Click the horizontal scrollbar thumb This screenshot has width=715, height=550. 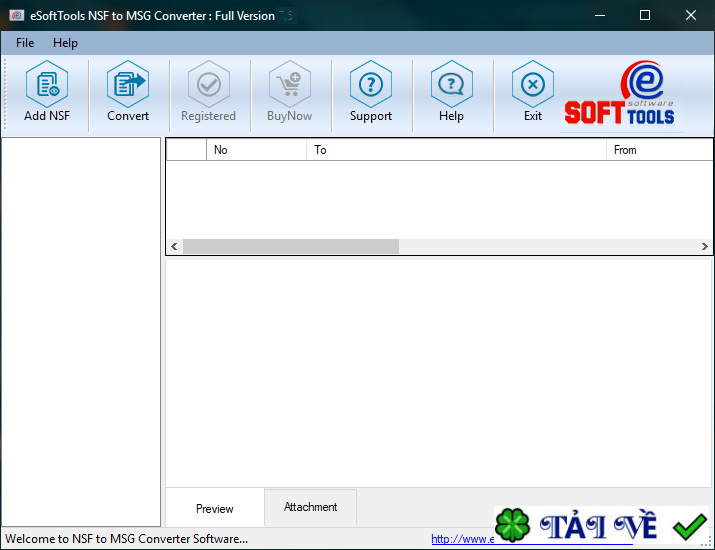[291, 246]
